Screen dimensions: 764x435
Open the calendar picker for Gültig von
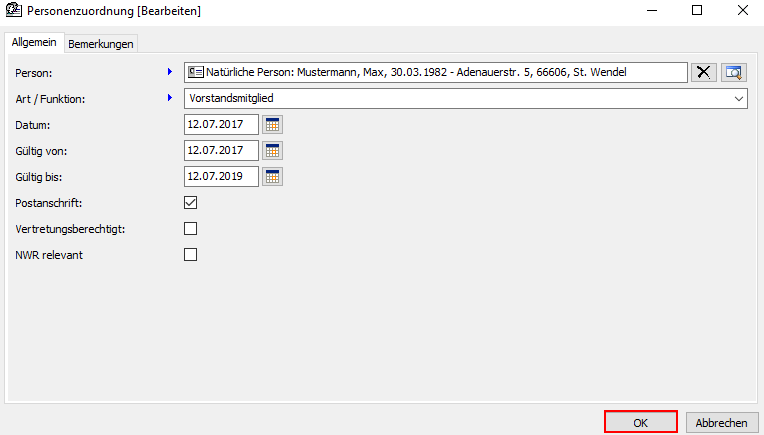tap(272, 150)
